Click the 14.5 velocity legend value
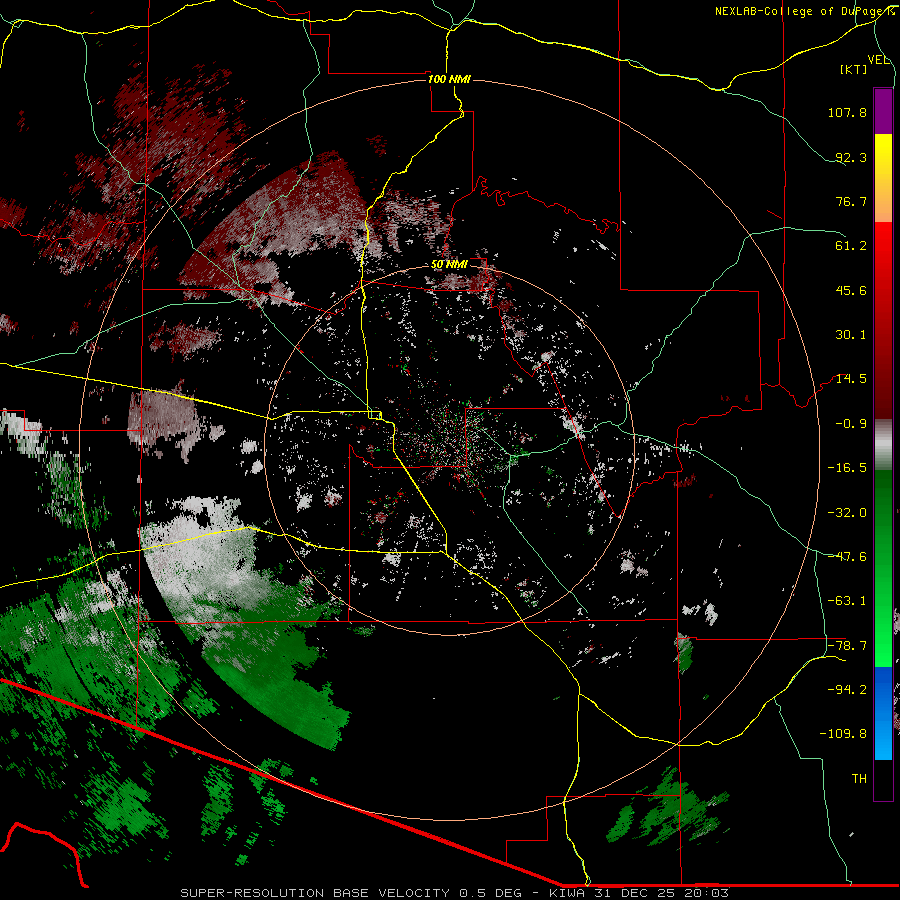The height and width of the screenshot is (900, 900). click(851, 379)
